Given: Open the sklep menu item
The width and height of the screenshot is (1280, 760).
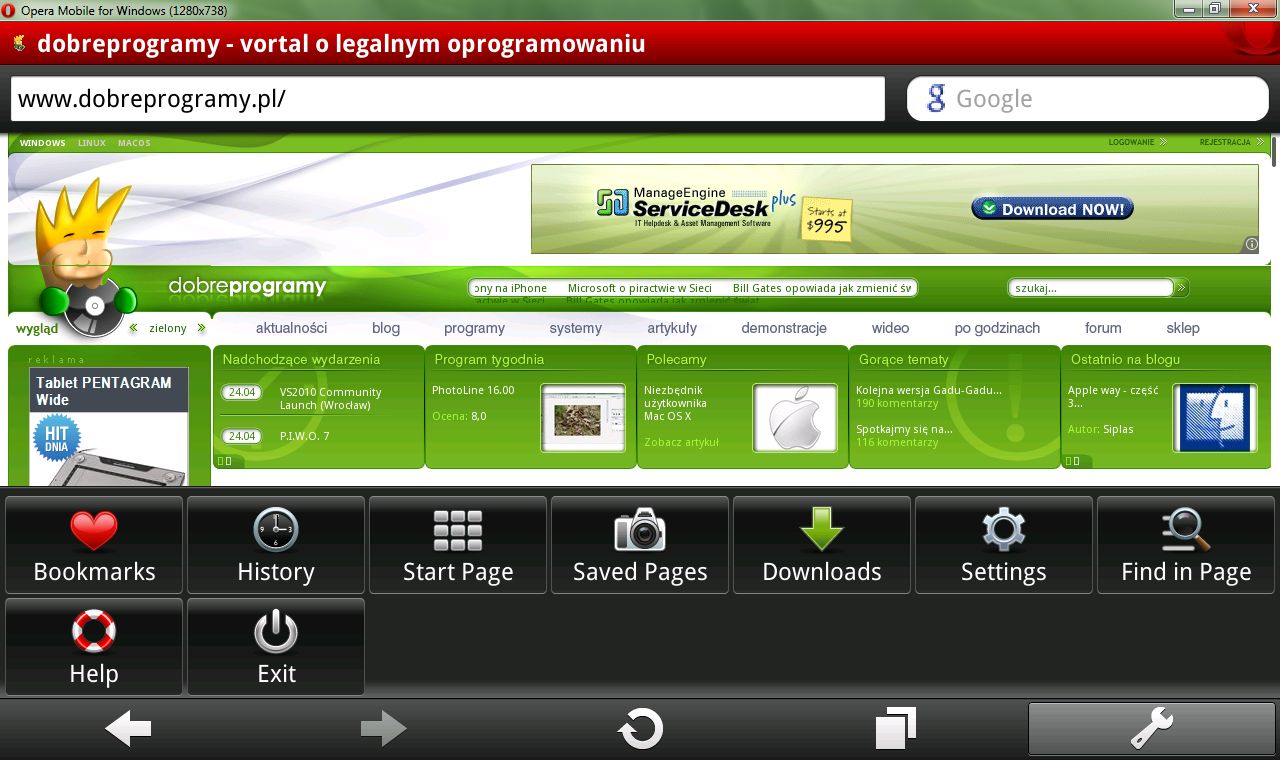Looking at the screenshot, I should (x=1183, y=328).
